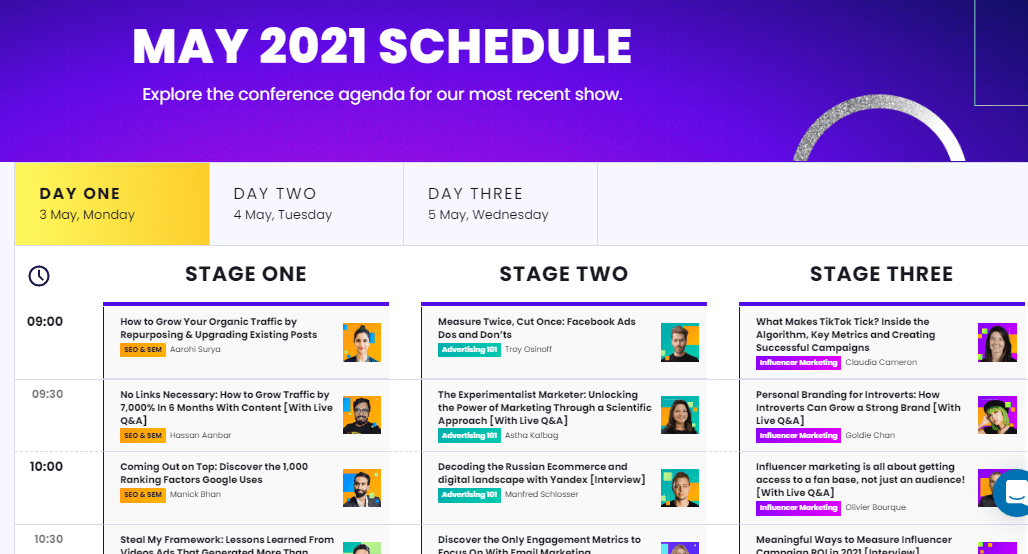The image size is (1028, 554).
Task: Click the SEO & SEM tag under Aarohi Surya's talk
Action: point(142,349)
